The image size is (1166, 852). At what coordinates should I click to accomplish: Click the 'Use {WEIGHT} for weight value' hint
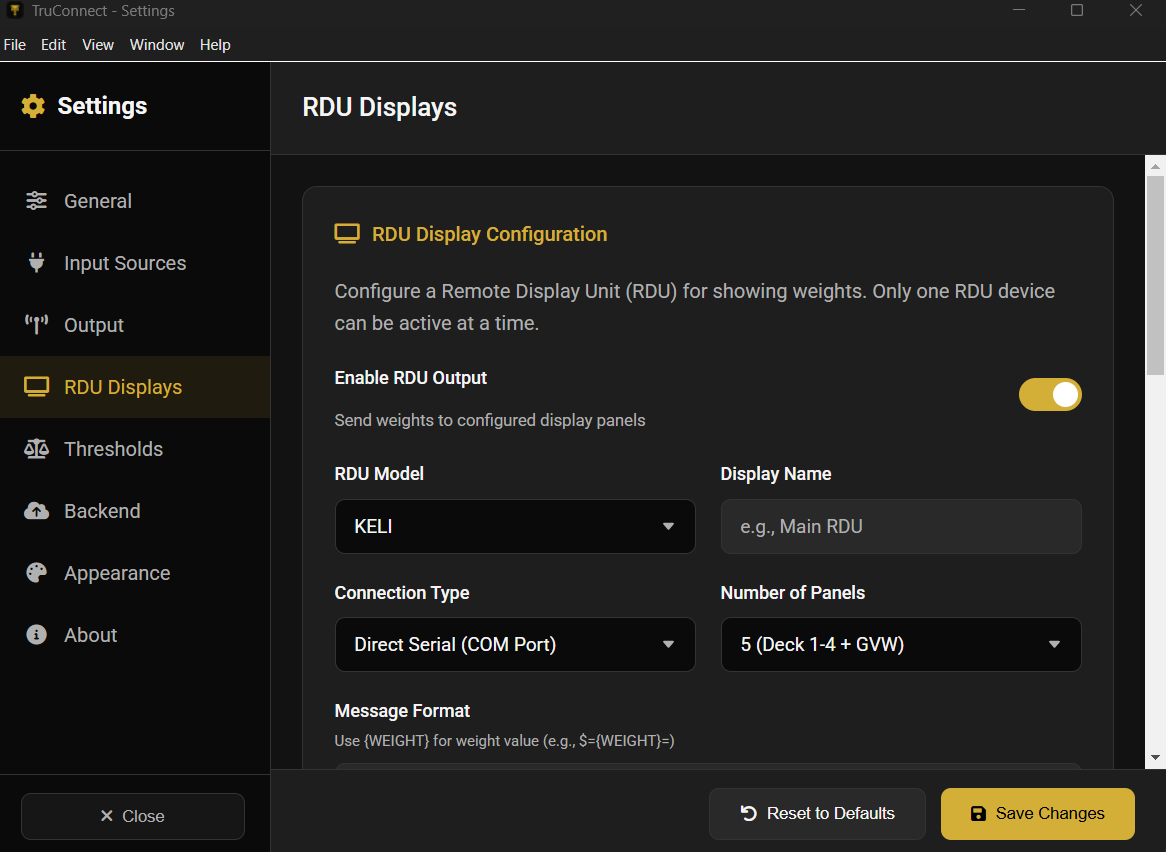click(504, 740)
